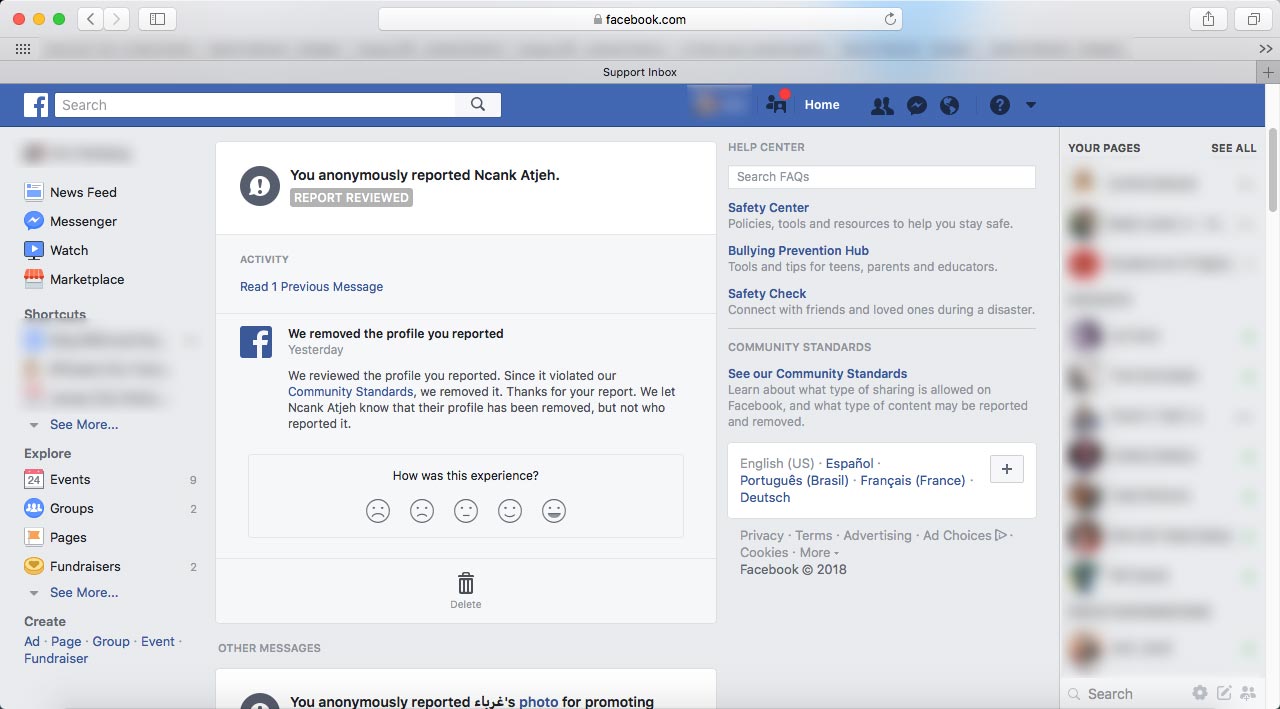Click Read 1 Previous Message link

(311, 287)
